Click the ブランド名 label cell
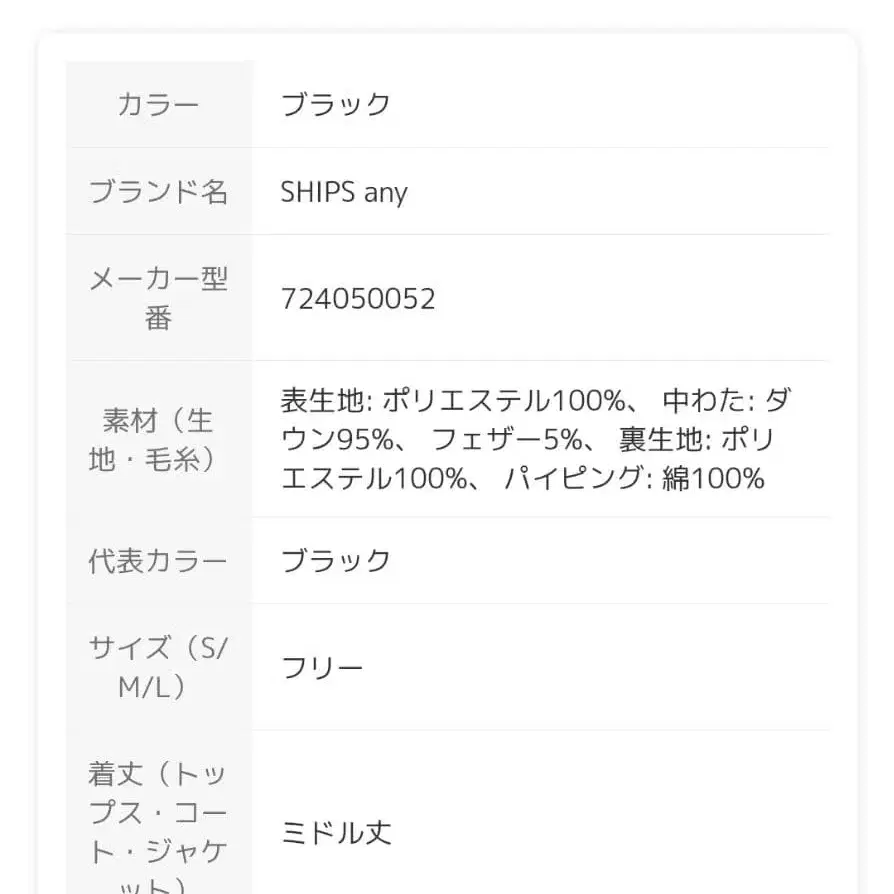This screenshot has height=894, width=894. click(158, 192)
